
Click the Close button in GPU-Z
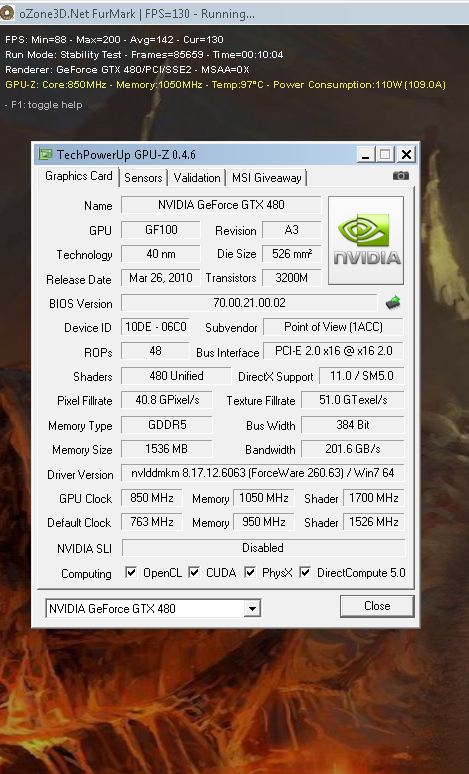(377, 606)
